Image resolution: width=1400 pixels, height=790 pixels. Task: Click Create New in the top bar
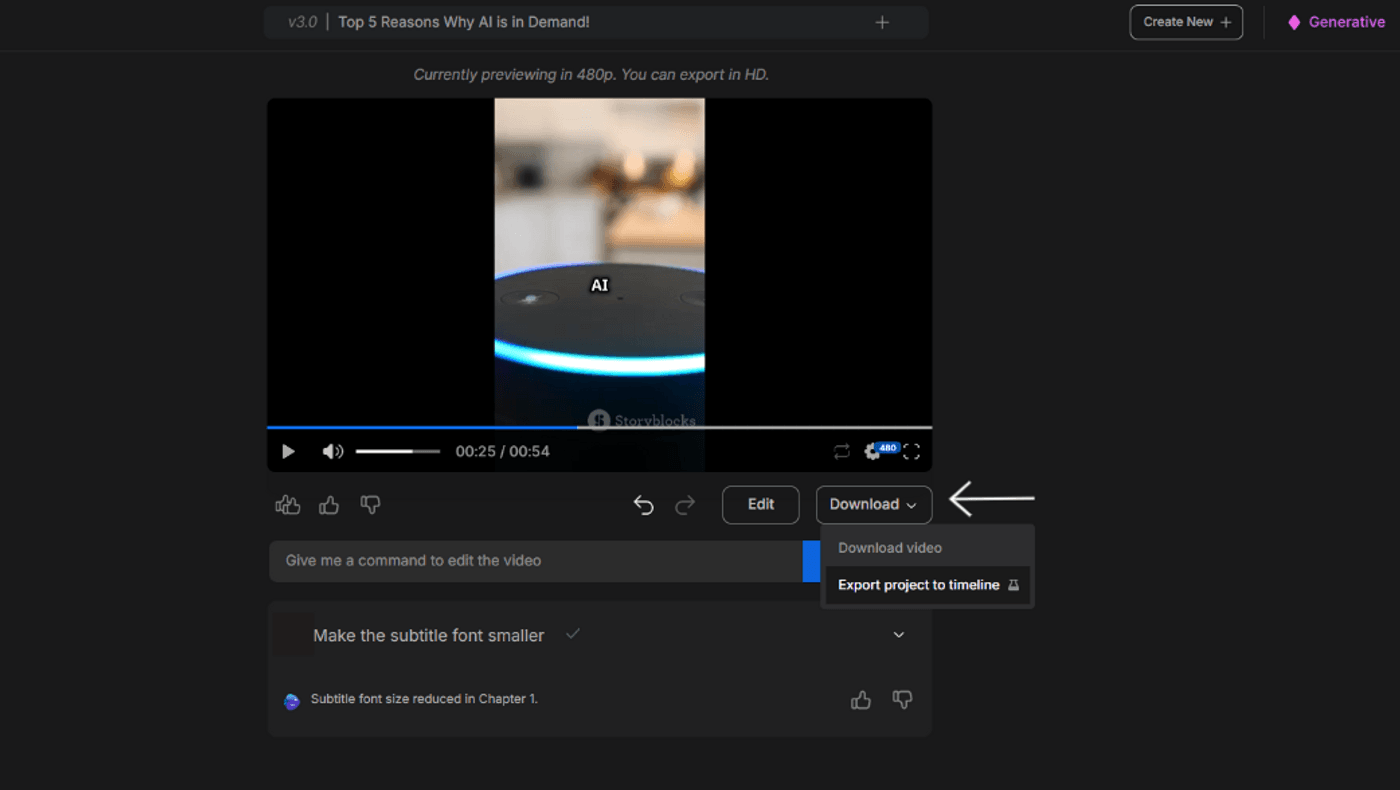[x=1186, y=21]
